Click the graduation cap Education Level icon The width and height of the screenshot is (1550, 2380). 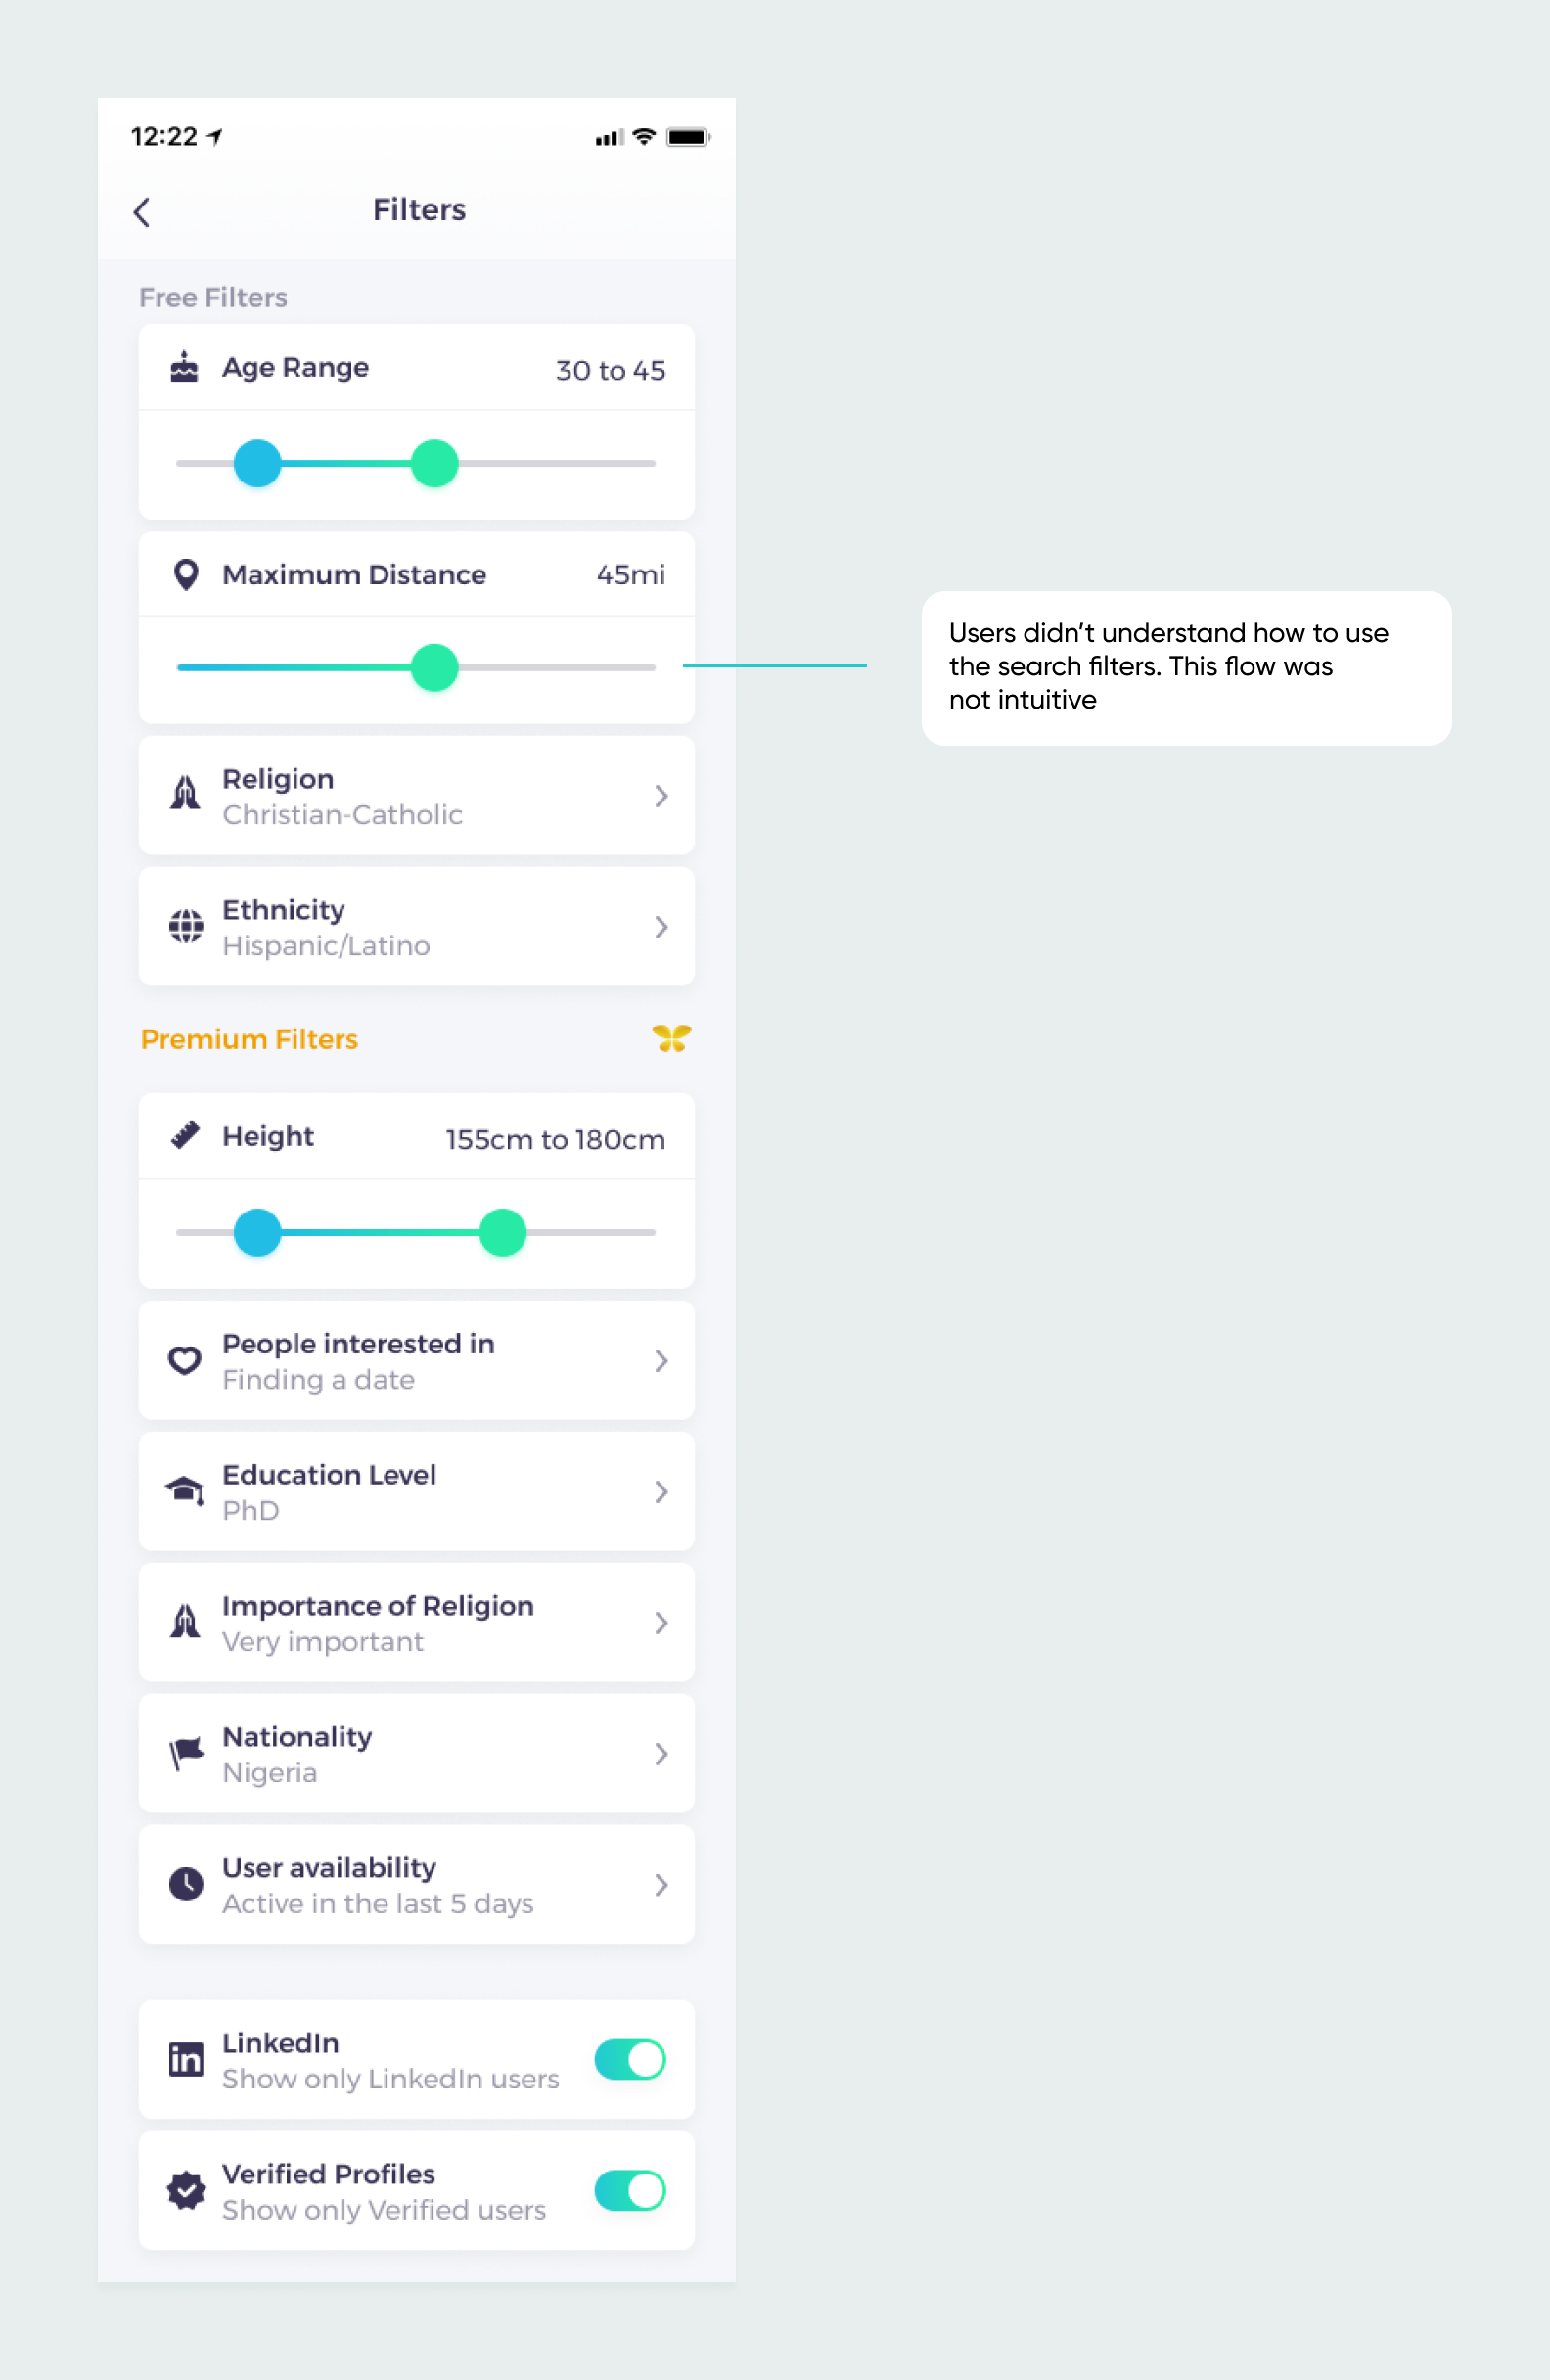186,1491
